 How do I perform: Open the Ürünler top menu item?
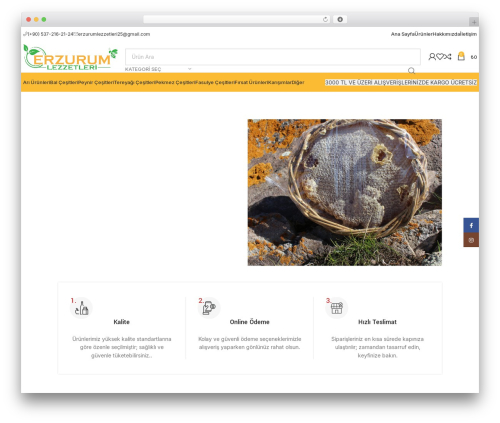point(424,34)
